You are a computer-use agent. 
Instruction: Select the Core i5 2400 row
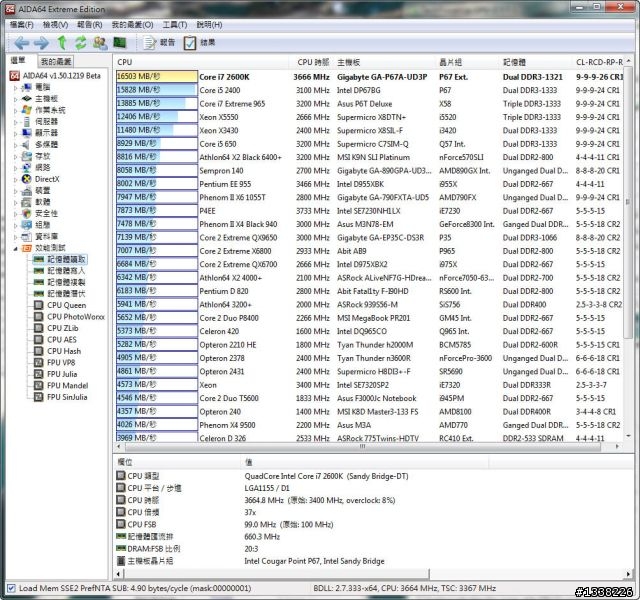(369, 90)
